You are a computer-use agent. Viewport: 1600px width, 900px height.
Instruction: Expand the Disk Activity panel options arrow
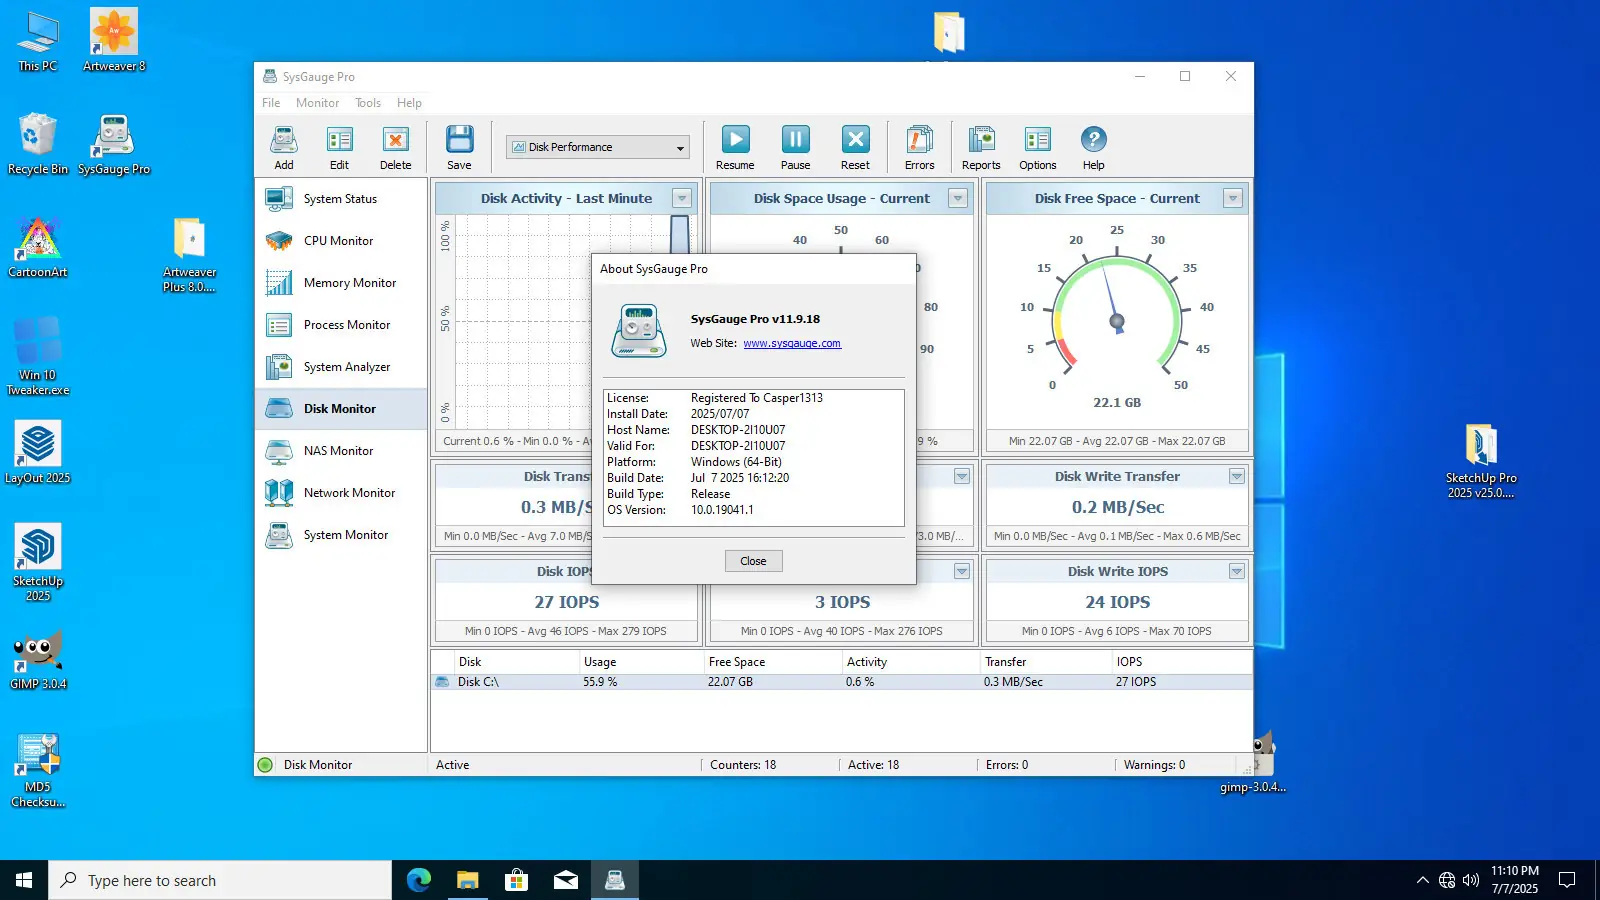pos(682,198)
